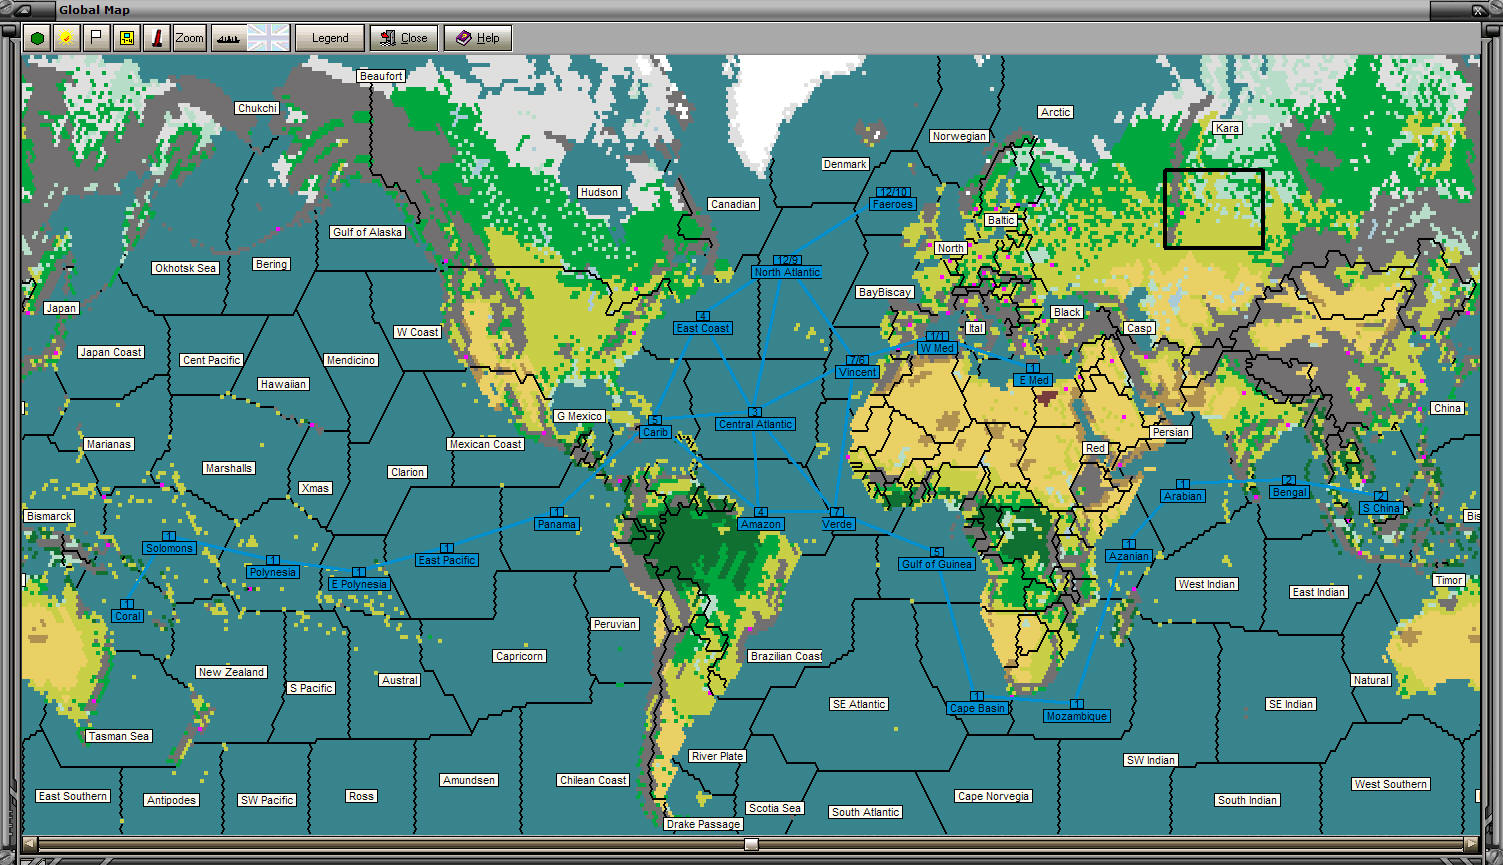This screenshot has width=1503, height=865.
Task: Click the Bengal route marker
Action: pyautogui.click(x=1288, y=492)
